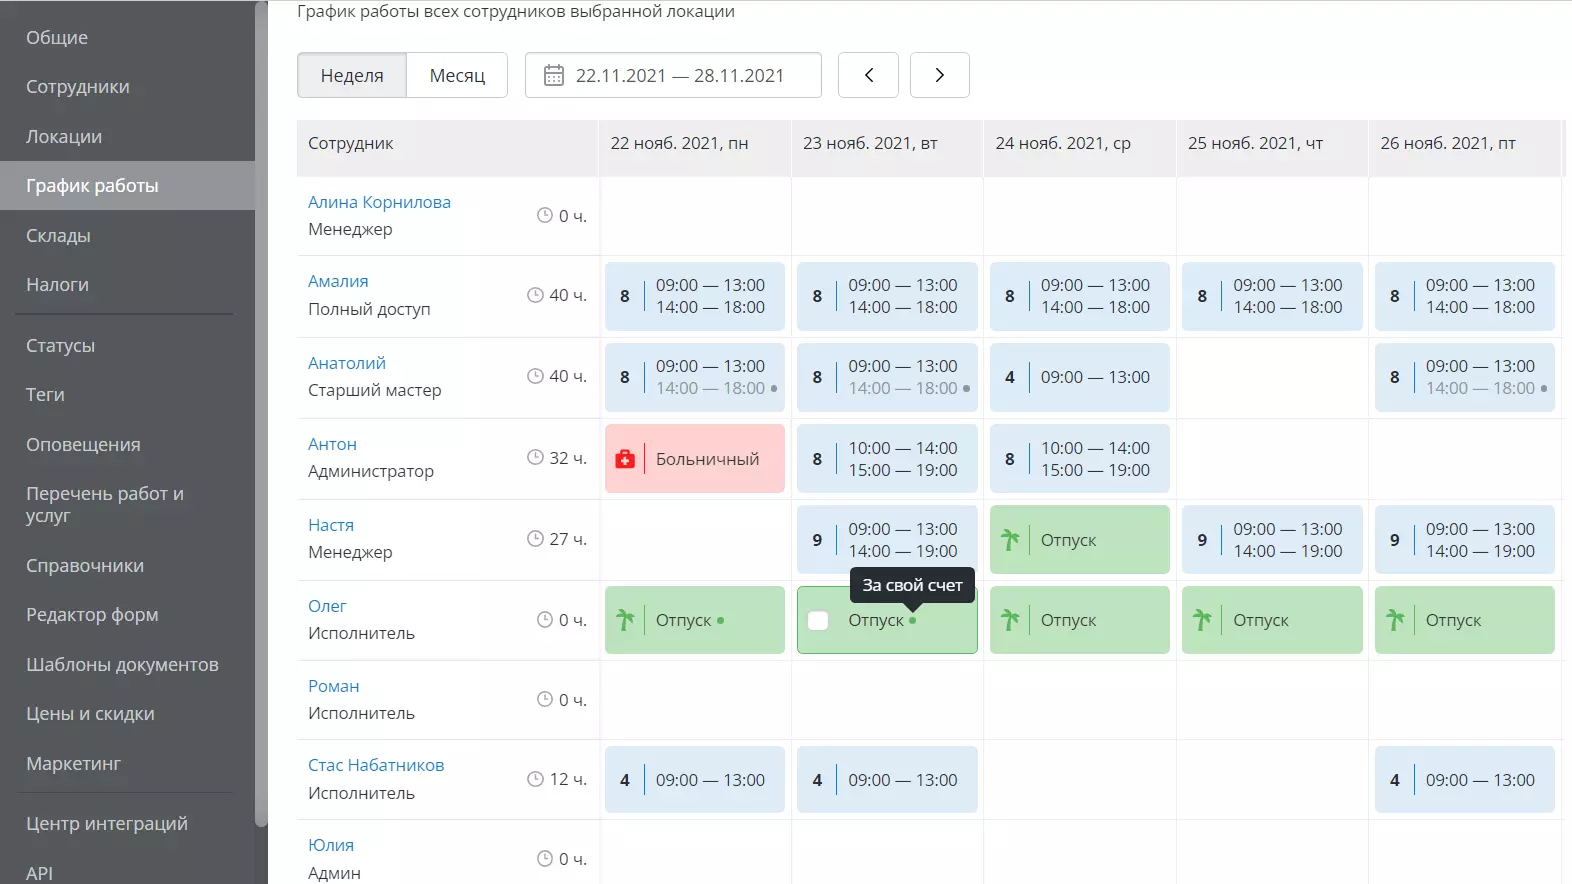Image resolution: width=1572 pixels, height=884 pixels.
Task: Open Настя's Thursday 09:00 — 13:00 shift
Action: point(1272,540)
